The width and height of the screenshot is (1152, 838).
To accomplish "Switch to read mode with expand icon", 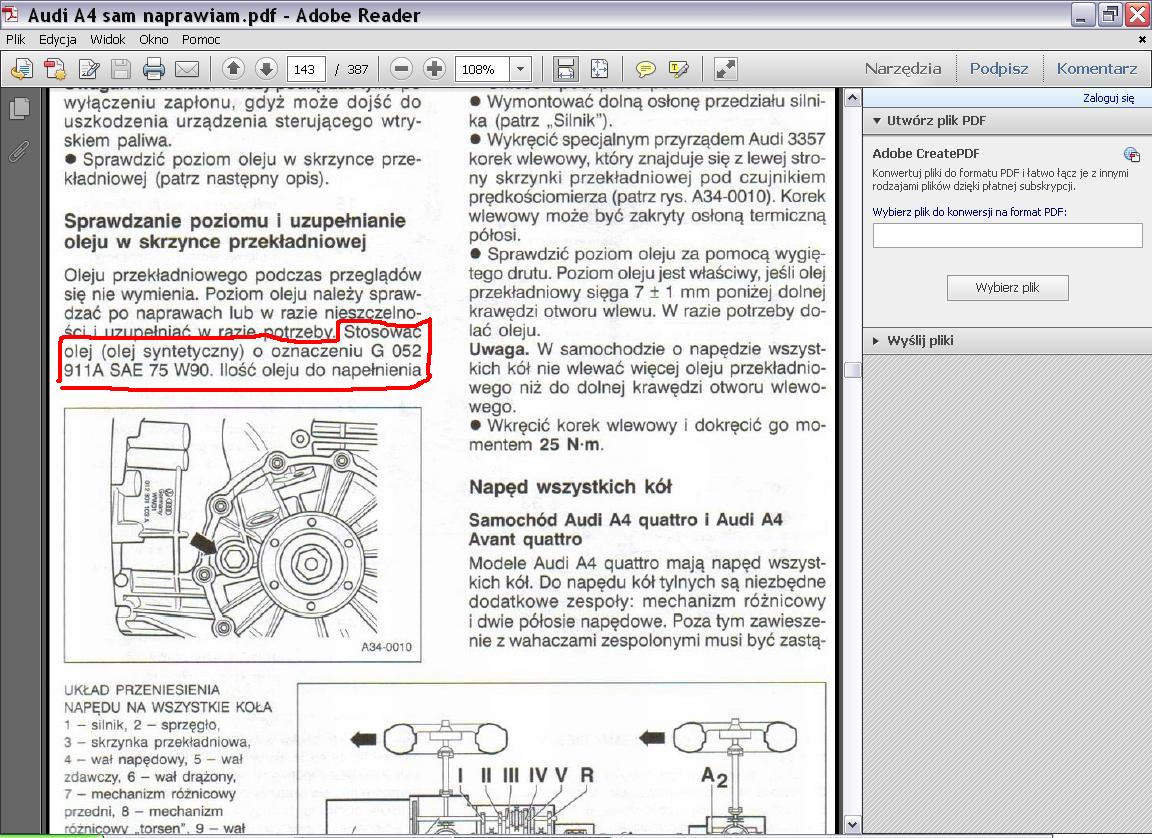I will [x=725, y=69].
